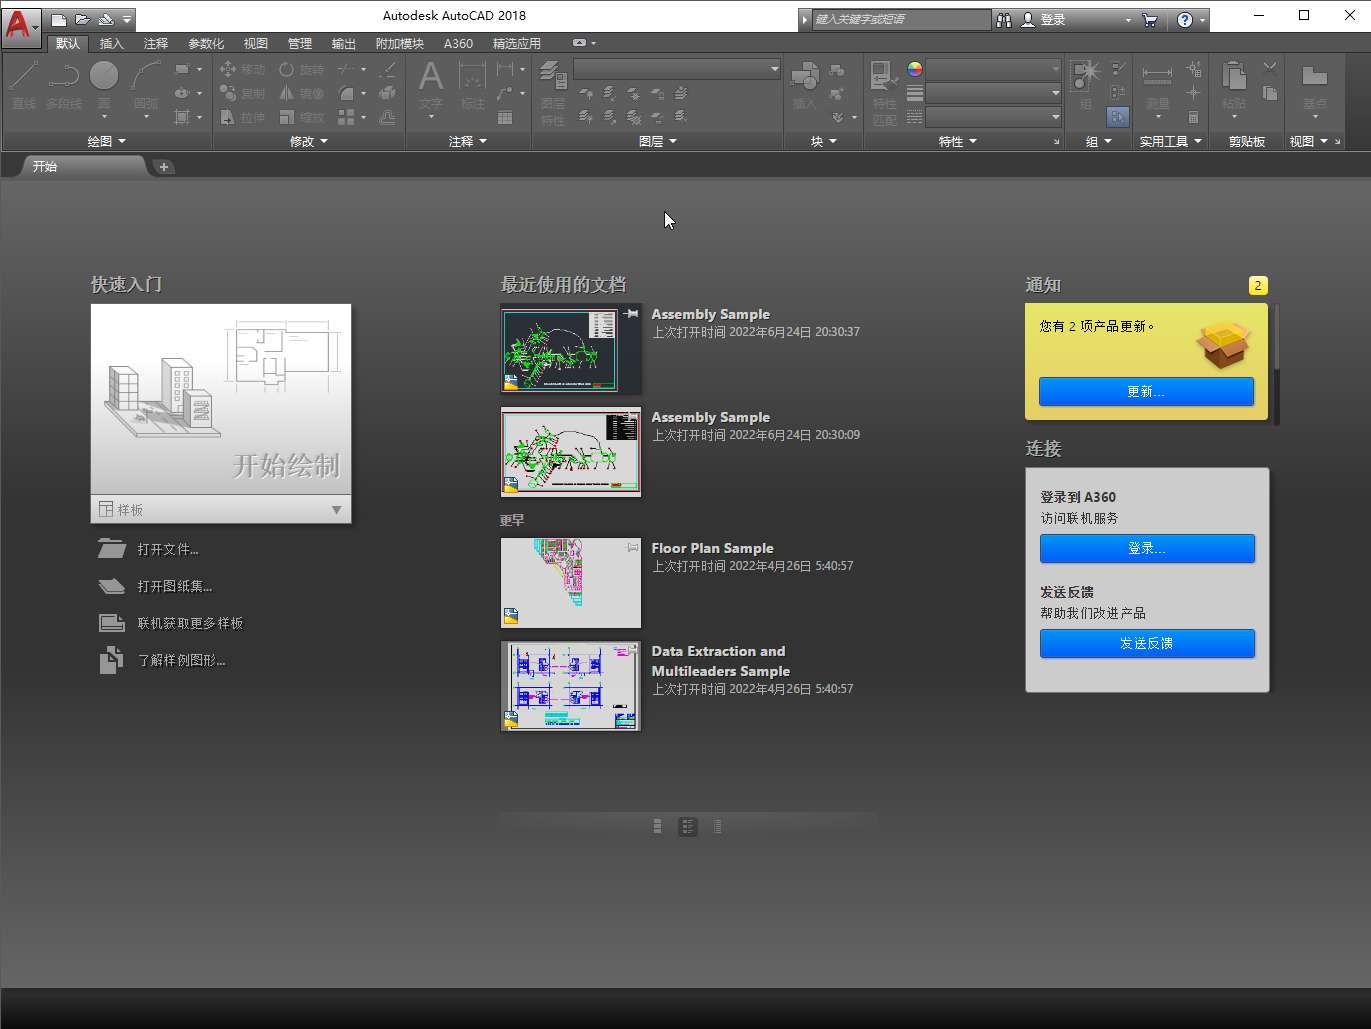1371x1029 pixels.
Task: Click the Plot/print icon in quick access toolbar
Action: coord(105,19)
